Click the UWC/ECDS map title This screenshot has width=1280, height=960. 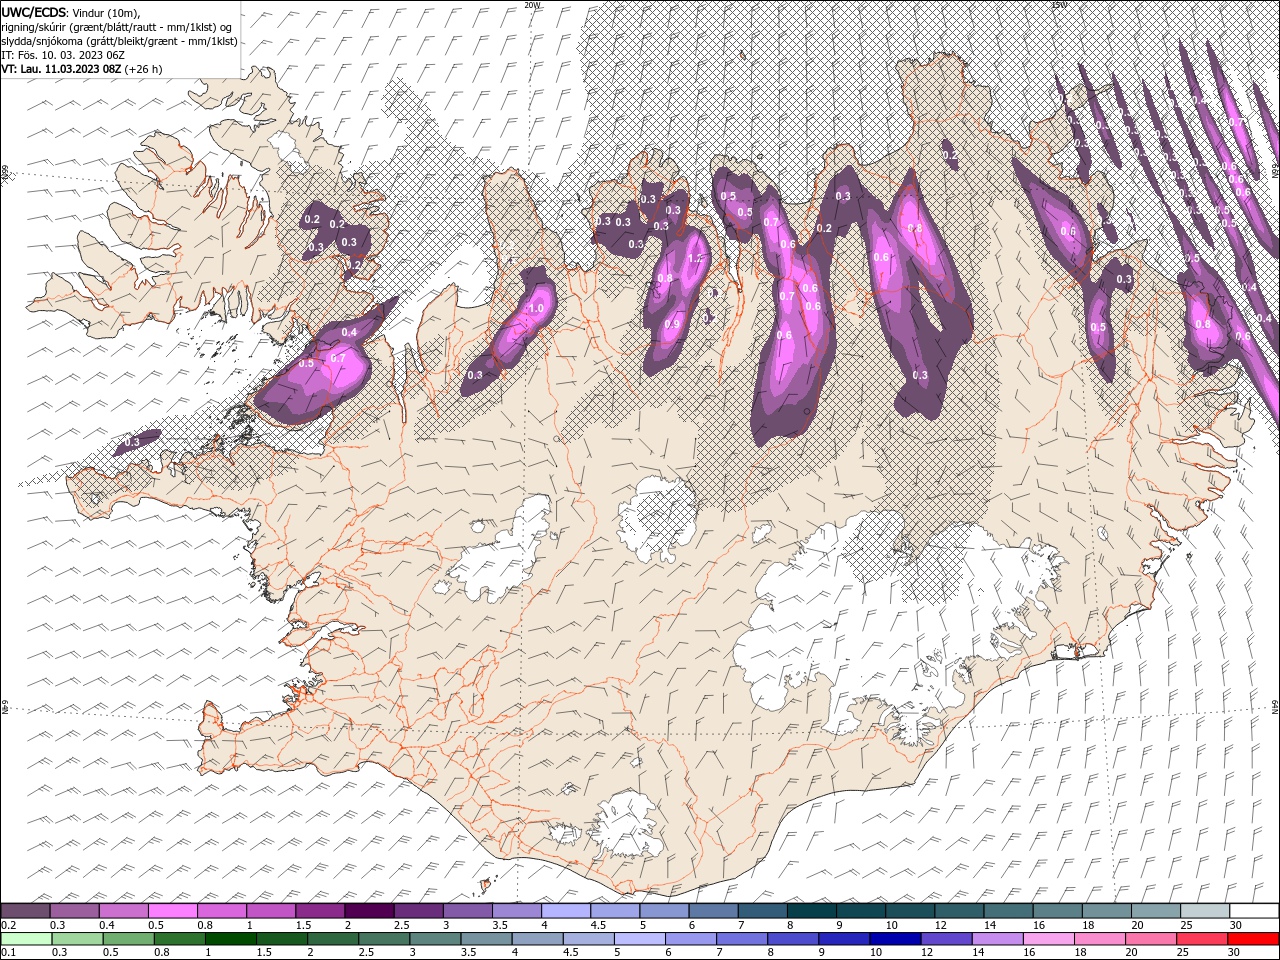pyautogui.click(x=34, y=12)
